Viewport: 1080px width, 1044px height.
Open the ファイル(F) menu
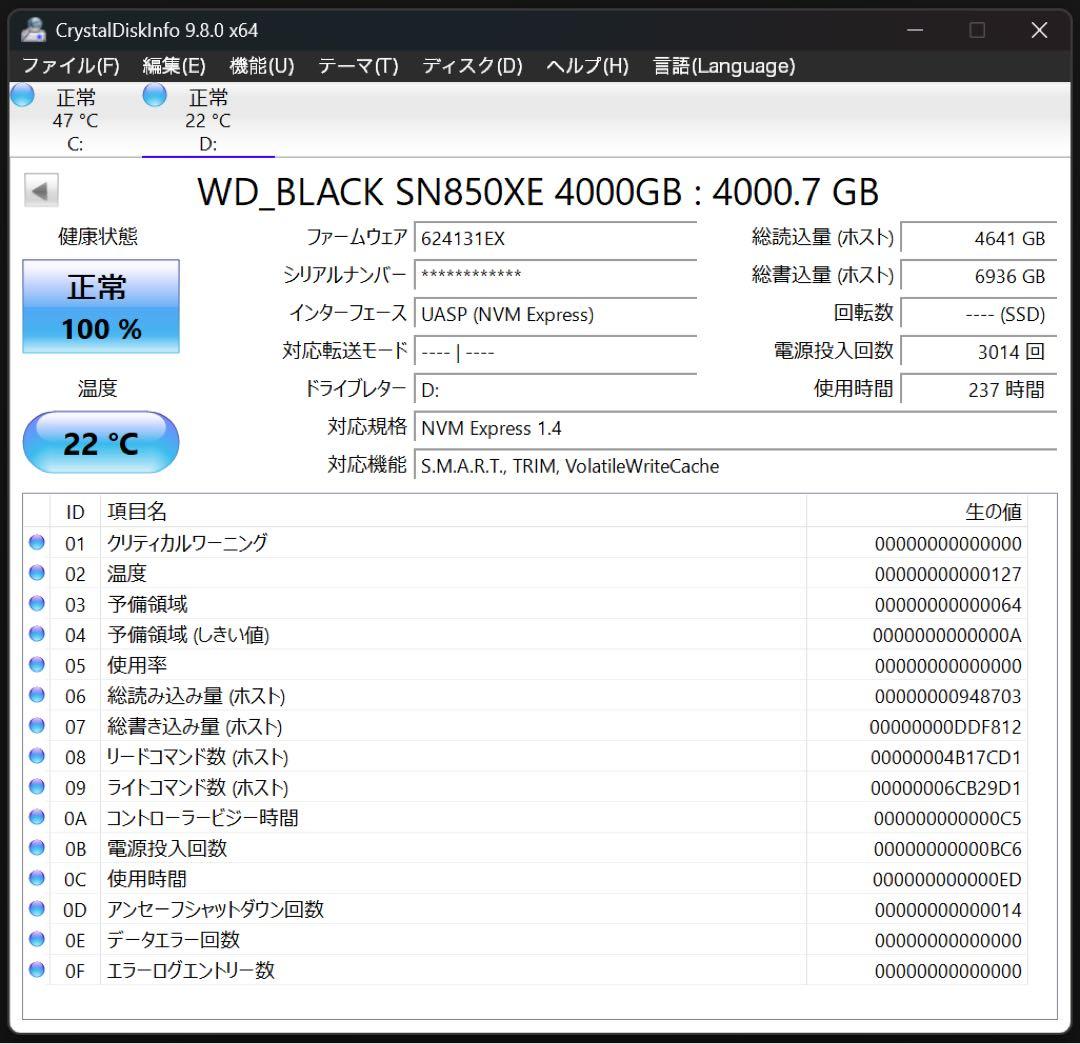(x=71, y=66)
